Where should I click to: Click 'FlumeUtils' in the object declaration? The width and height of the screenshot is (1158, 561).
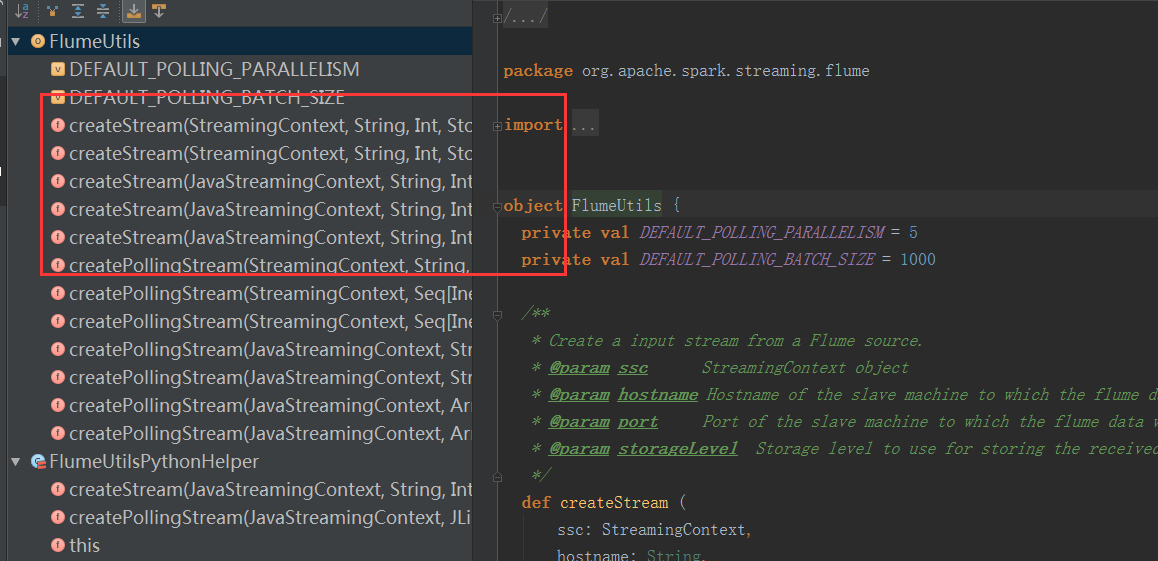pos(617,204)
